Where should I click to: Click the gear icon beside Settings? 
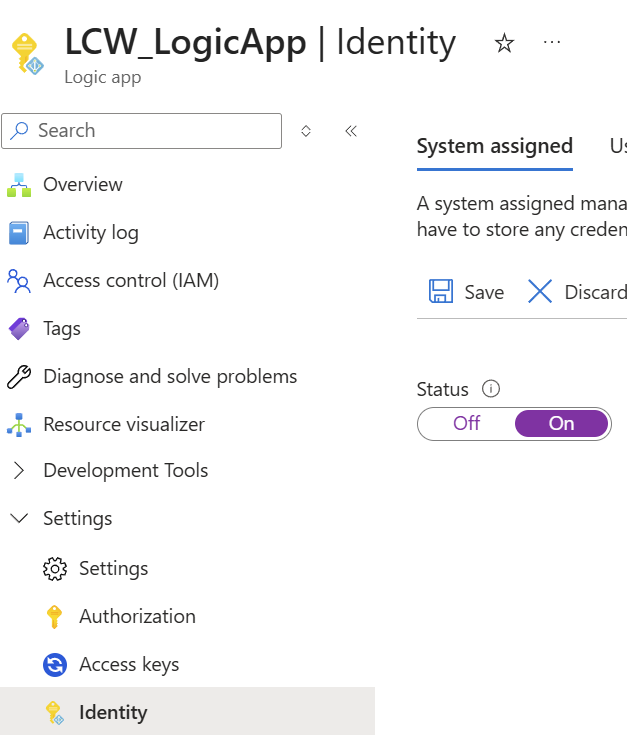click(x=55, y=569)
